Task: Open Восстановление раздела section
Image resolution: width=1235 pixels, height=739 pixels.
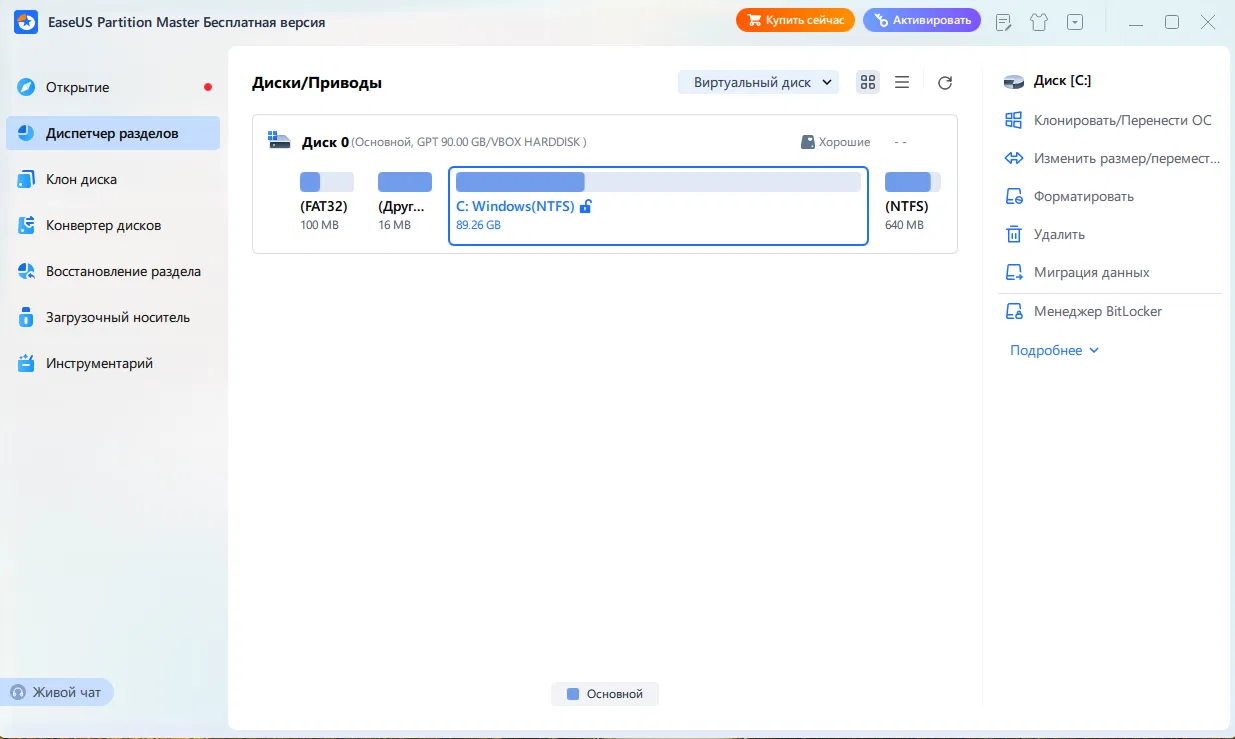Action: coord(113,271)
